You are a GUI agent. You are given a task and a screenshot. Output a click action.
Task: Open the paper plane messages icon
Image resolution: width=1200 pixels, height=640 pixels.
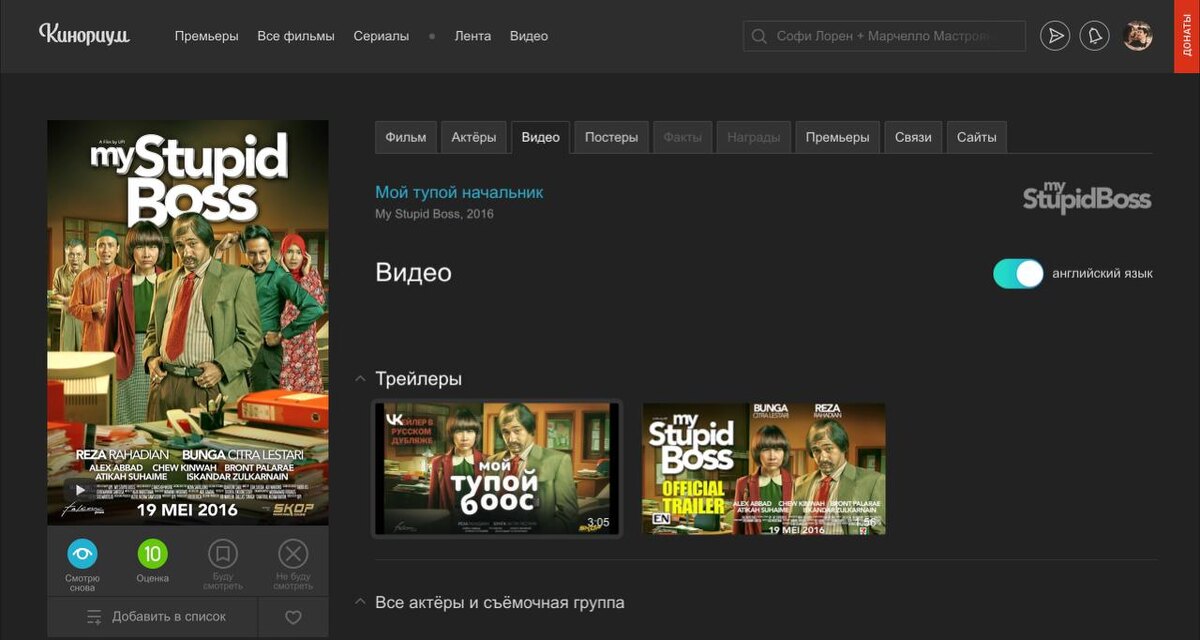point(1054,36)
